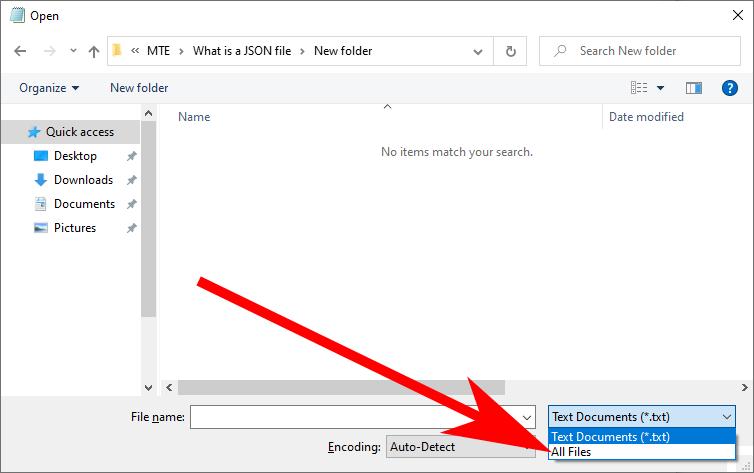Click the sidebar scroll down arrow
754x473 pixels.
click(x=149, y=387)
